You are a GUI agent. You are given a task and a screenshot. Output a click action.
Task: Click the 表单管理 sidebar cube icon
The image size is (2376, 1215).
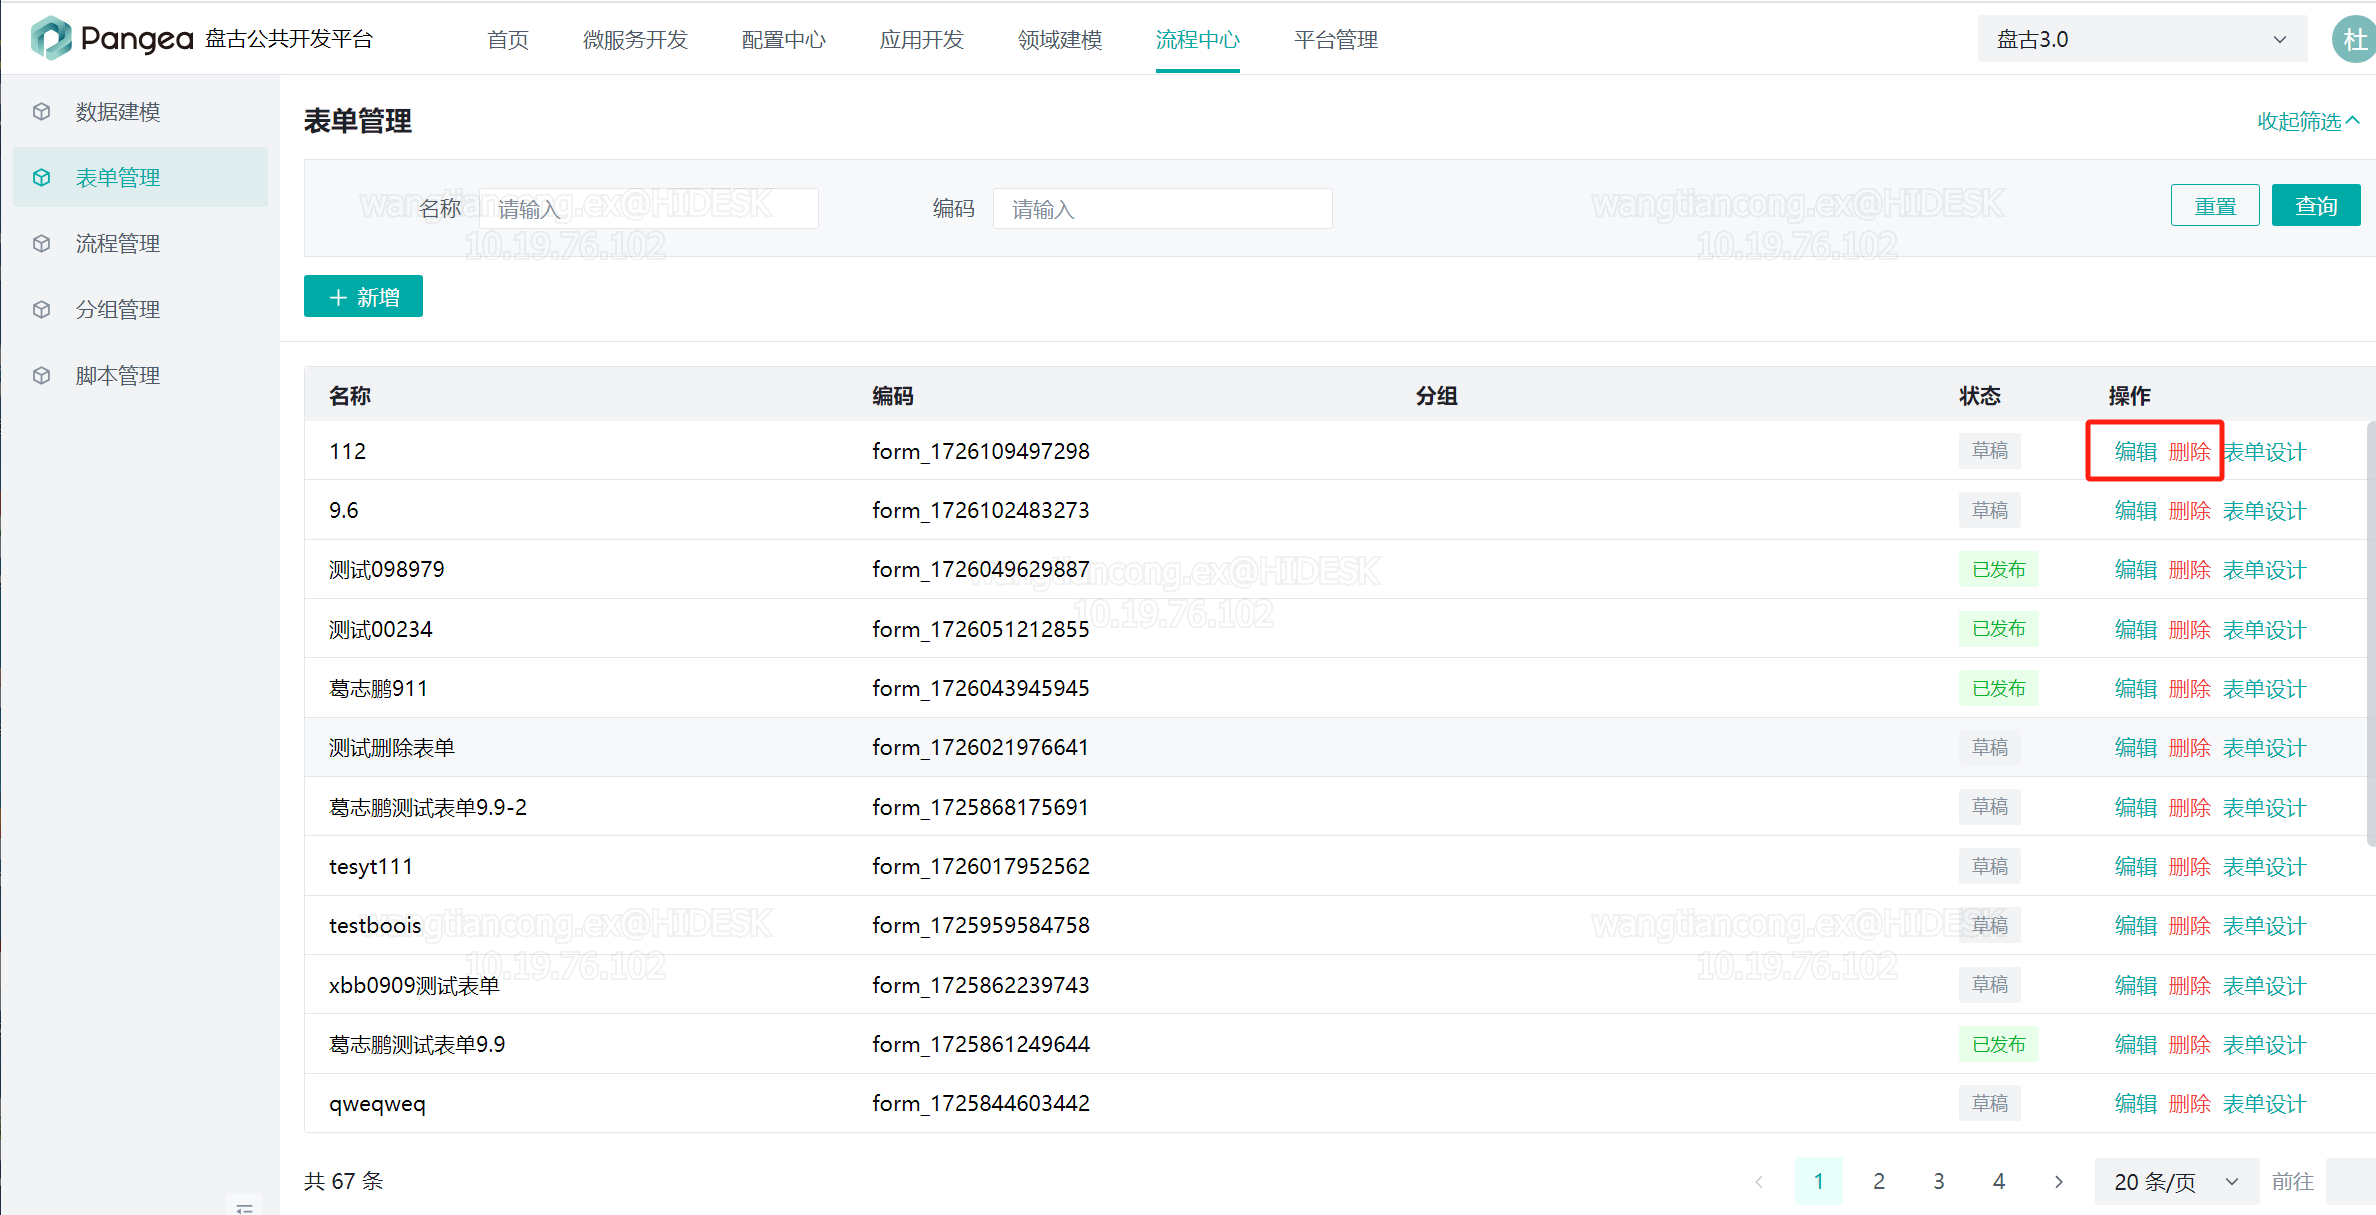(x=41, y=177)
